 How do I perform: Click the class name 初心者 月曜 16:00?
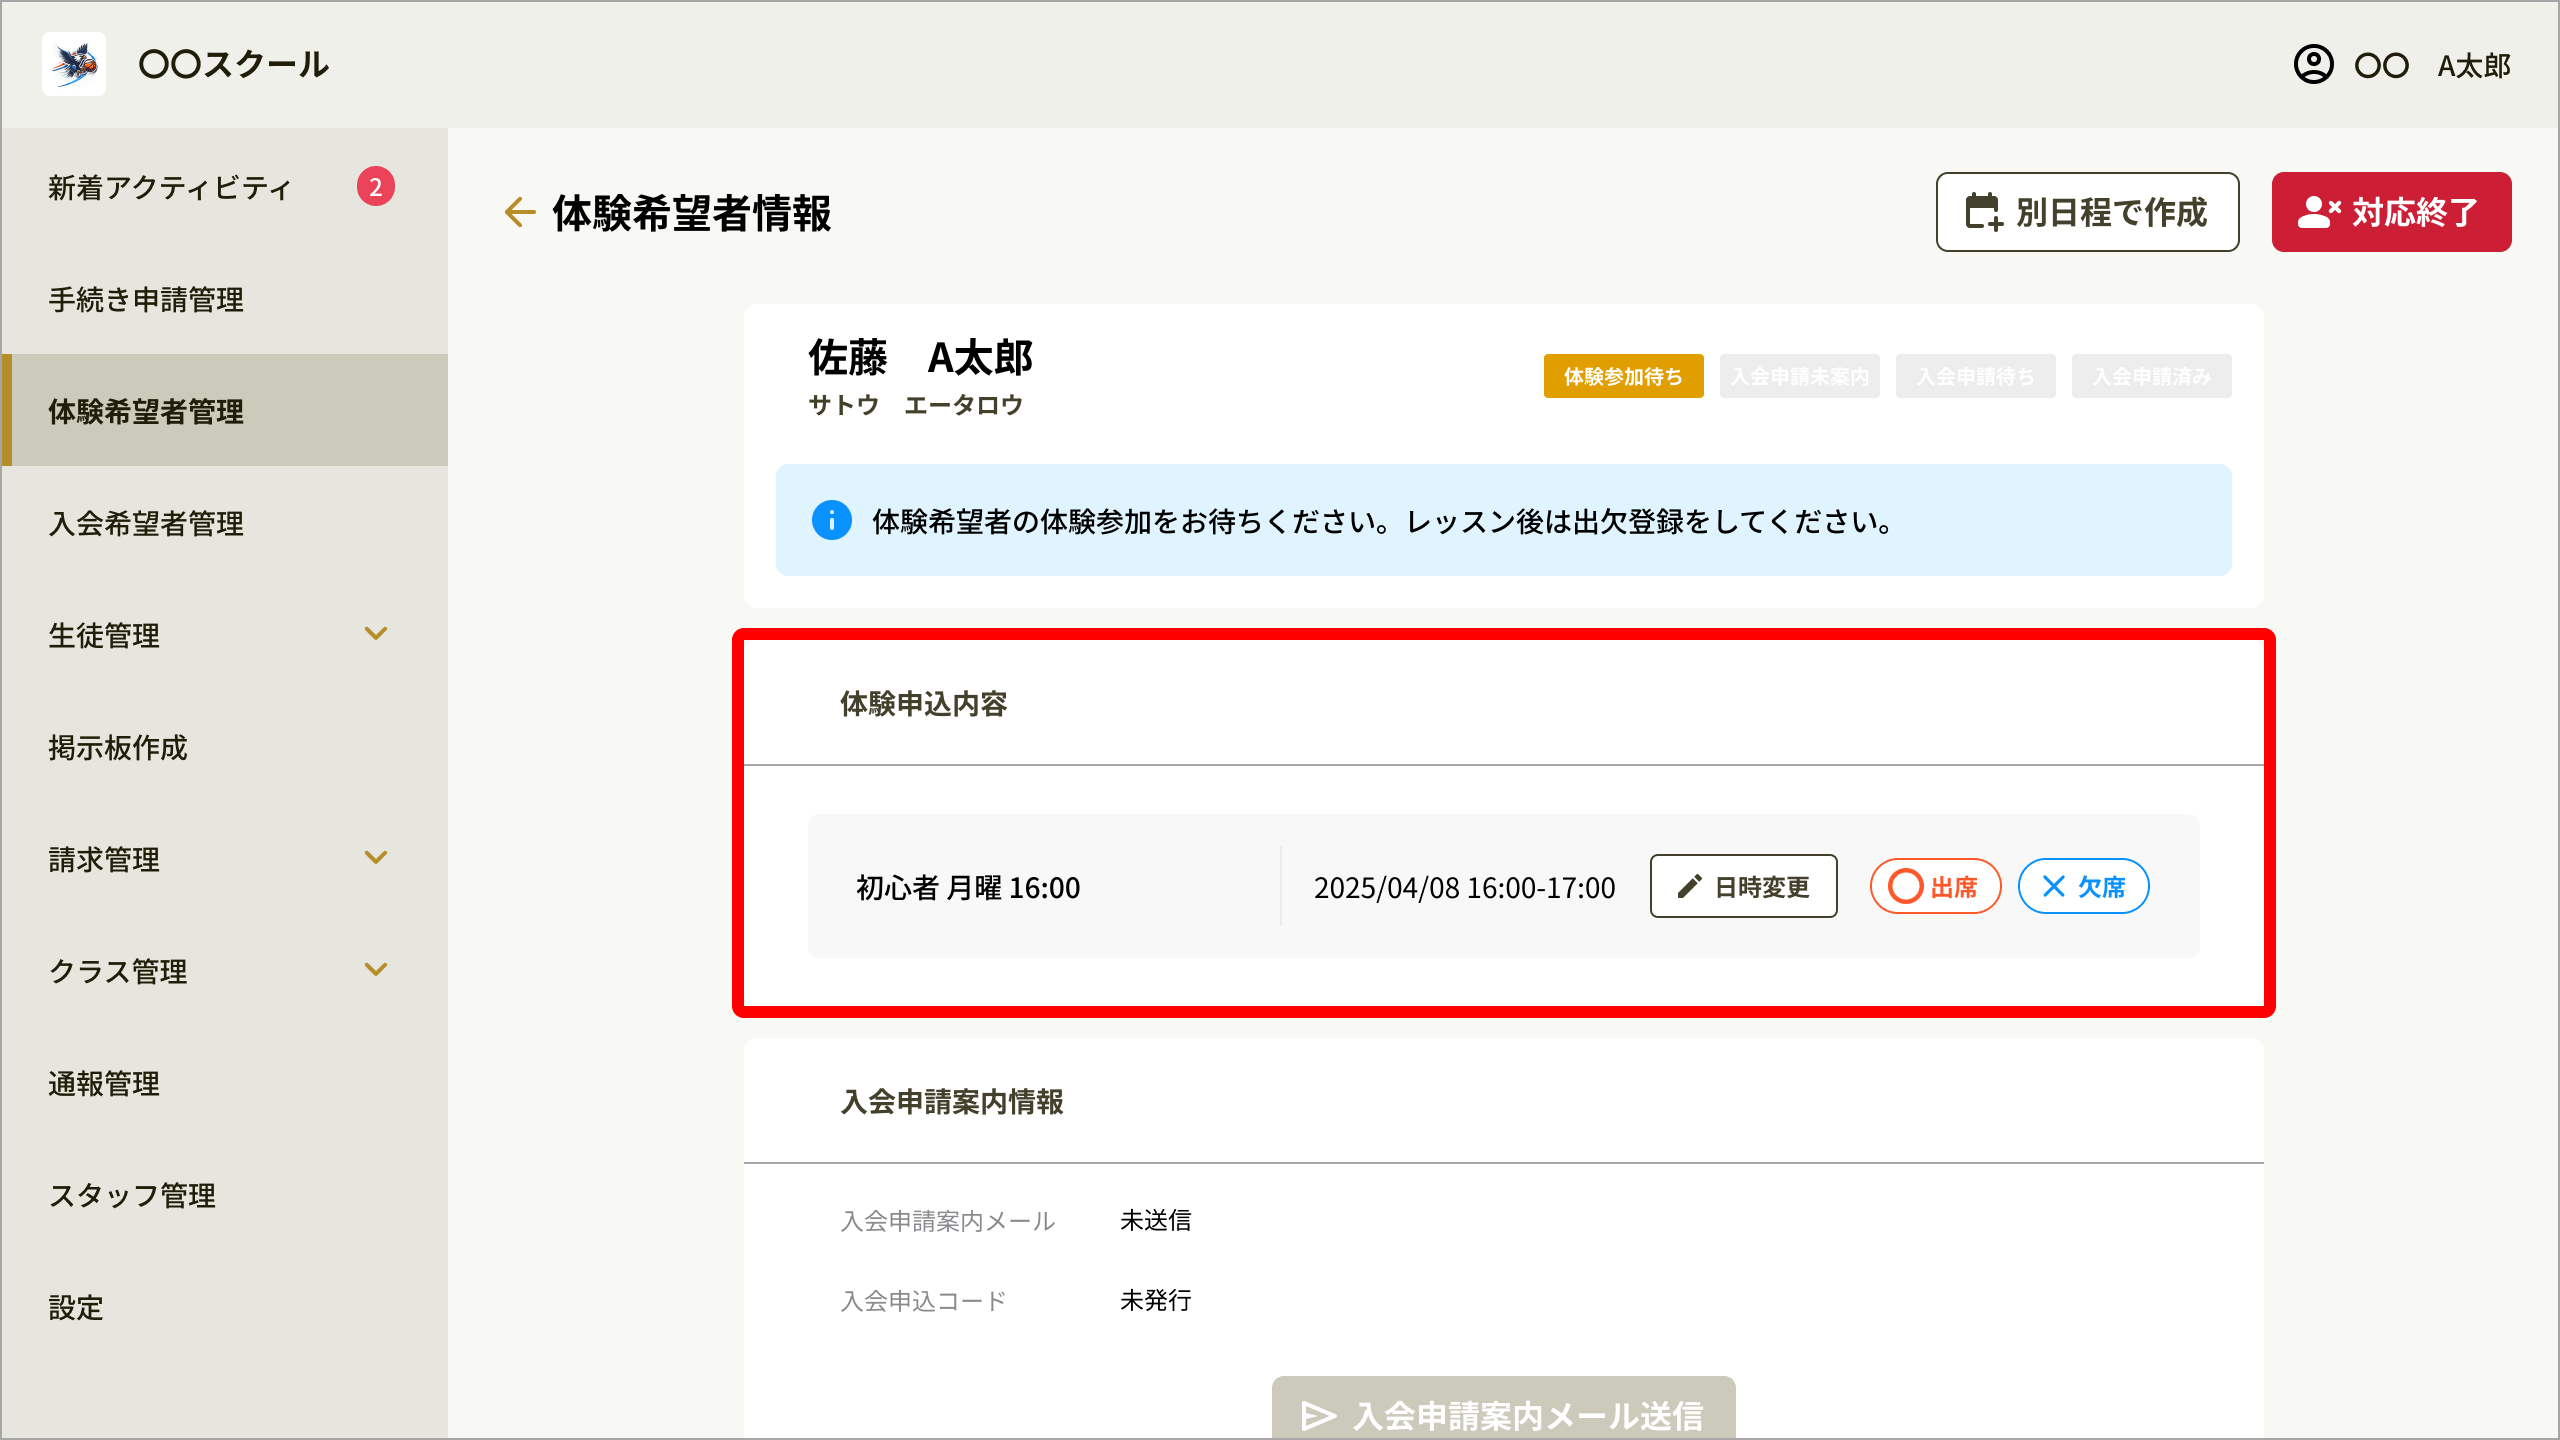coord(968,887)
